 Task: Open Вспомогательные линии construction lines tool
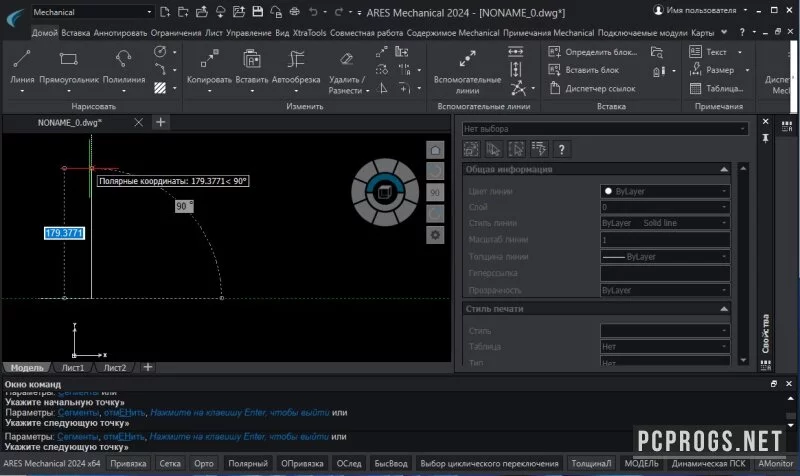[467, 71]
